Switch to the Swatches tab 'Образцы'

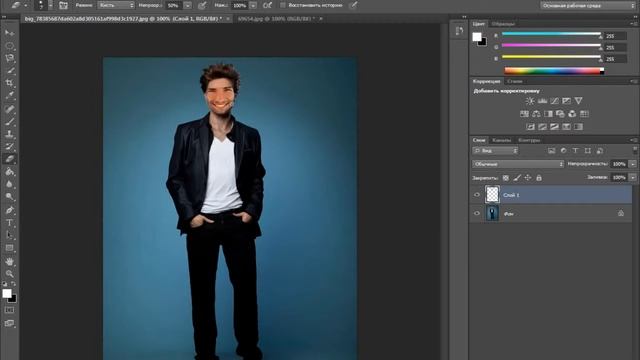(503, 24)
